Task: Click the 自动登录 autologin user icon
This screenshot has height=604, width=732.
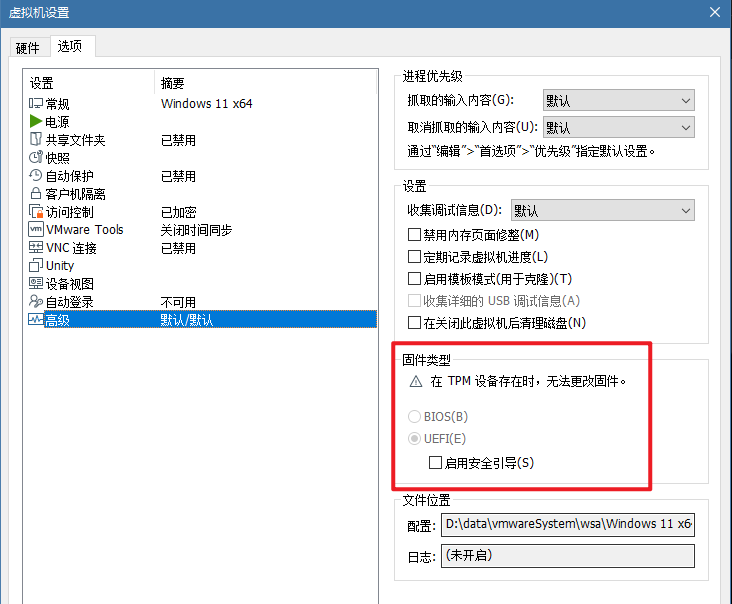Action: tap(35, 302)
